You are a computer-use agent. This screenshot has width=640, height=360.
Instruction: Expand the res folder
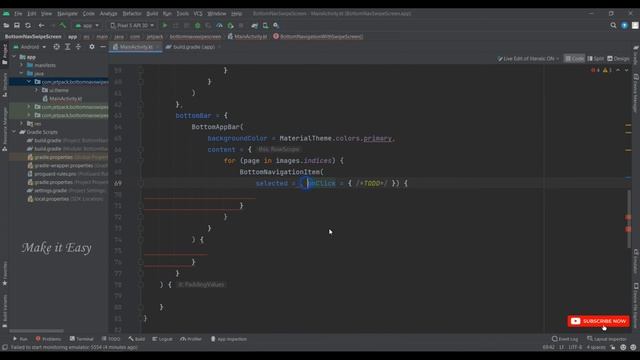coord(22,123)
